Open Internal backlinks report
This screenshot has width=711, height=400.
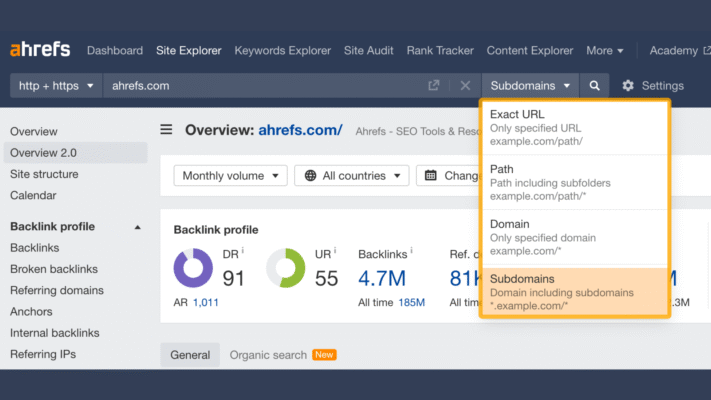(x=55, y=333)
